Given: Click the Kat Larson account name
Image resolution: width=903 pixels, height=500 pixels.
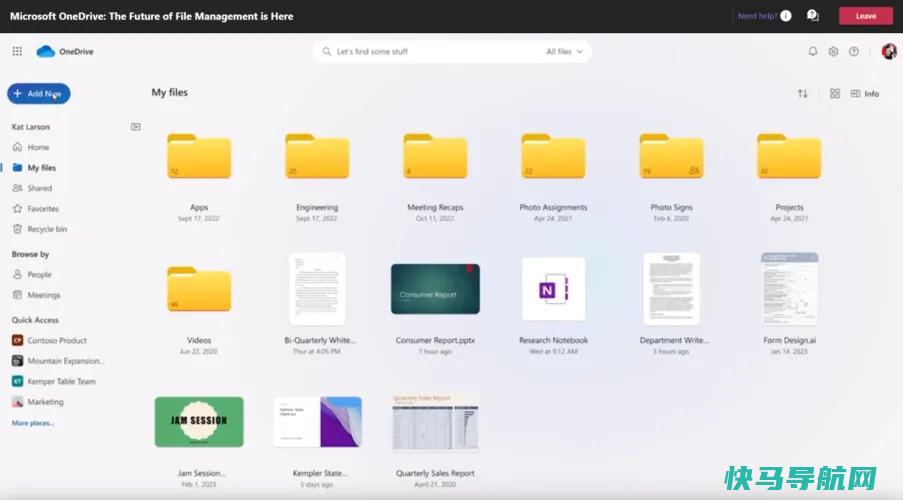Looking at the screenshot, I should click(31, 127).
